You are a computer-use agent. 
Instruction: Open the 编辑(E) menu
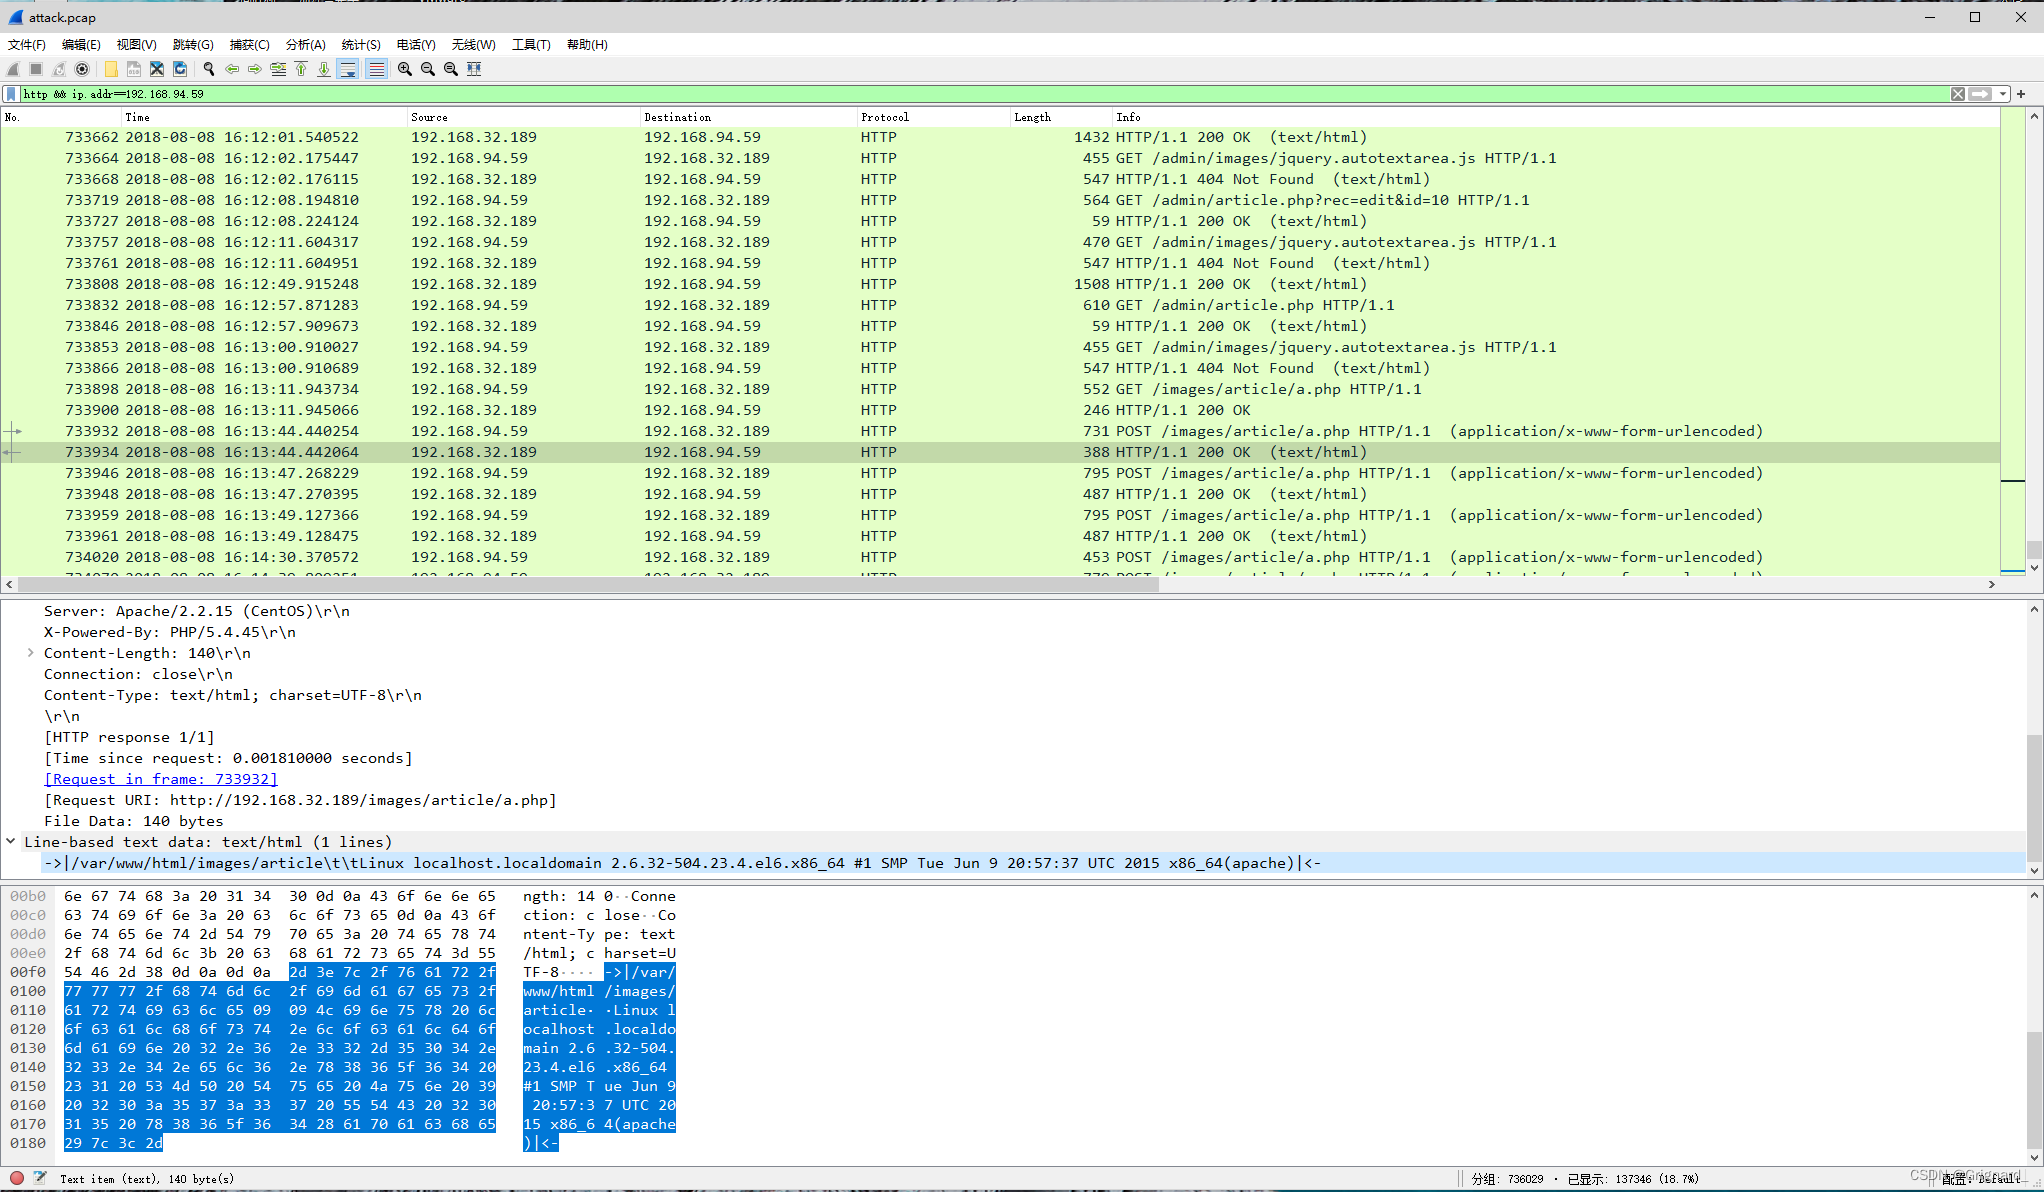(x=81, y=45)
